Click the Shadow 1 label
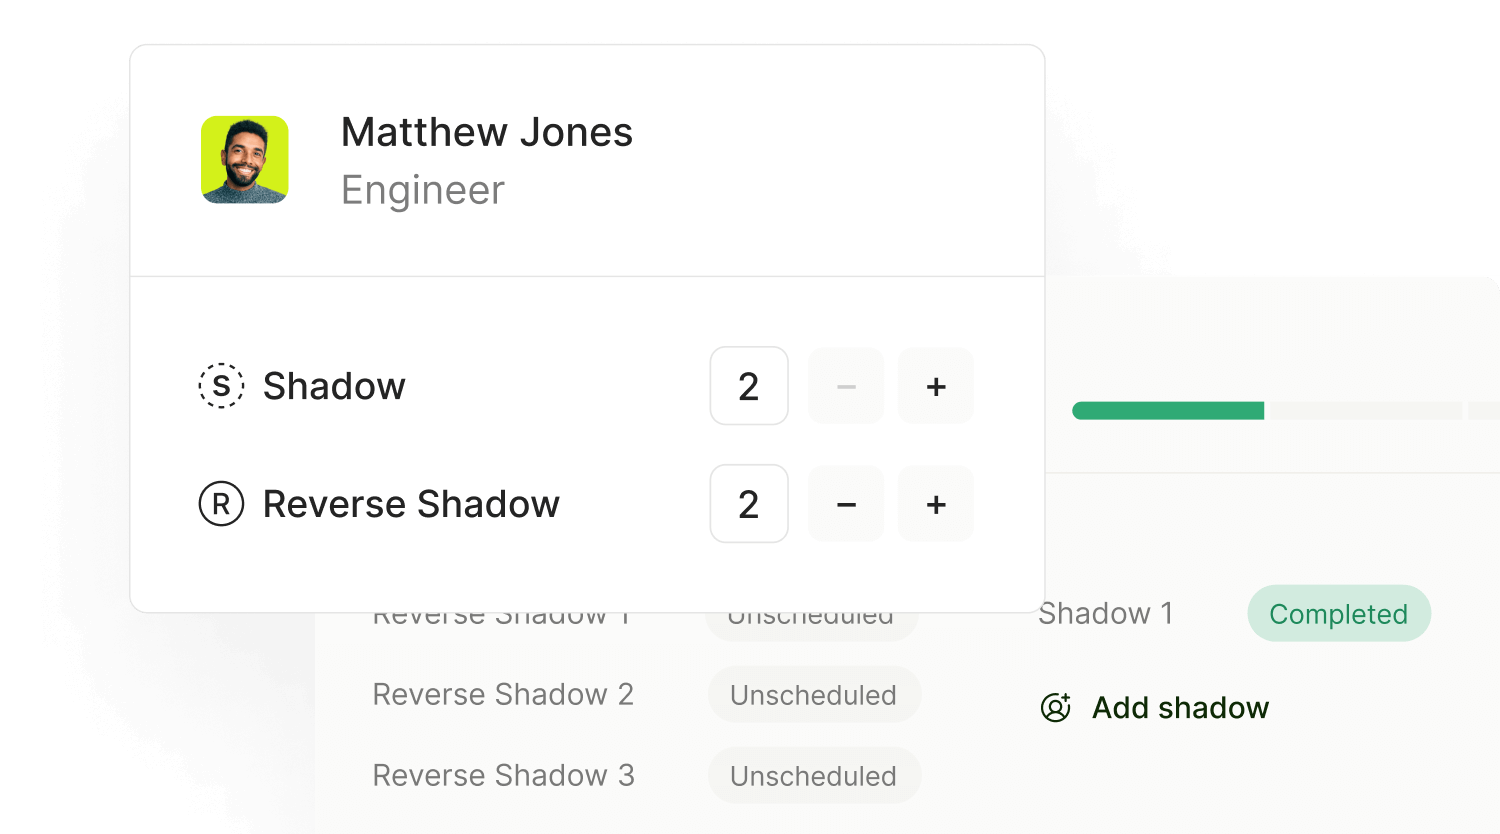Image resolution: width=1500 pixels, height=834 pixels. click(x=1105, y=614)
